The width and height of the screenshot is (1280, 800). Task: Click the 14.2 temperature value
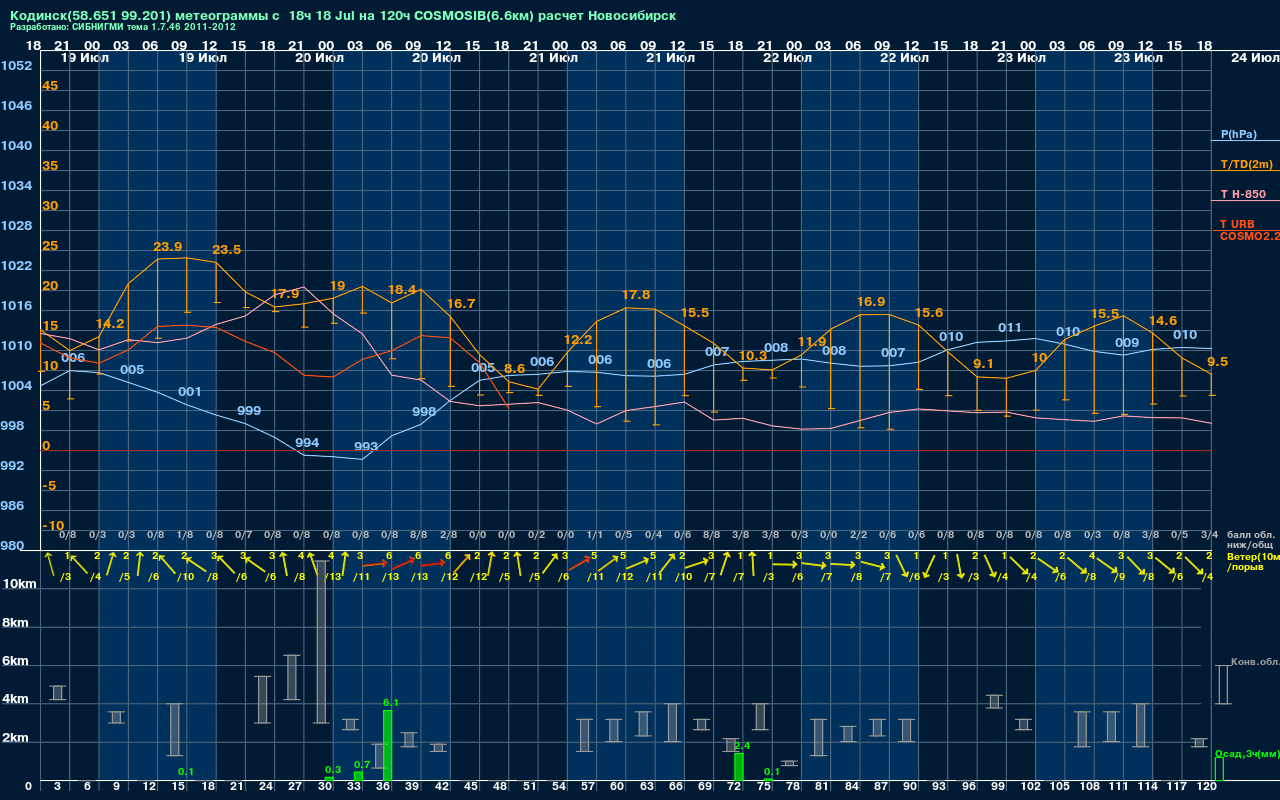[x=110, y=324]
